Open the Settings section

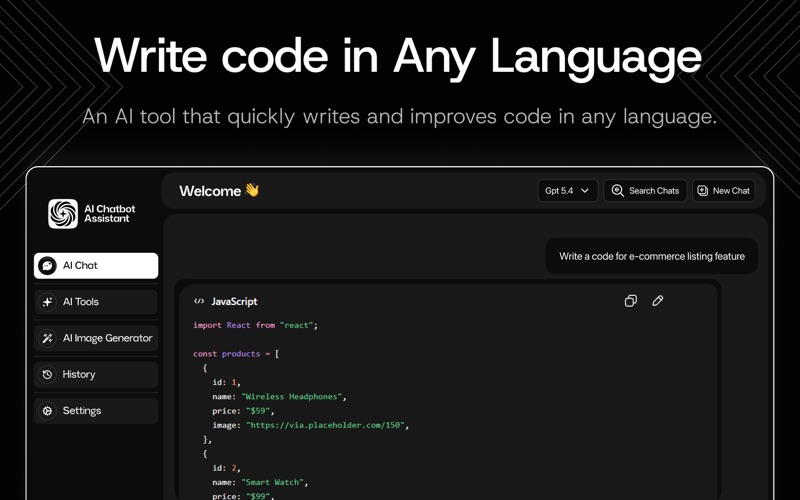[96, 410]
